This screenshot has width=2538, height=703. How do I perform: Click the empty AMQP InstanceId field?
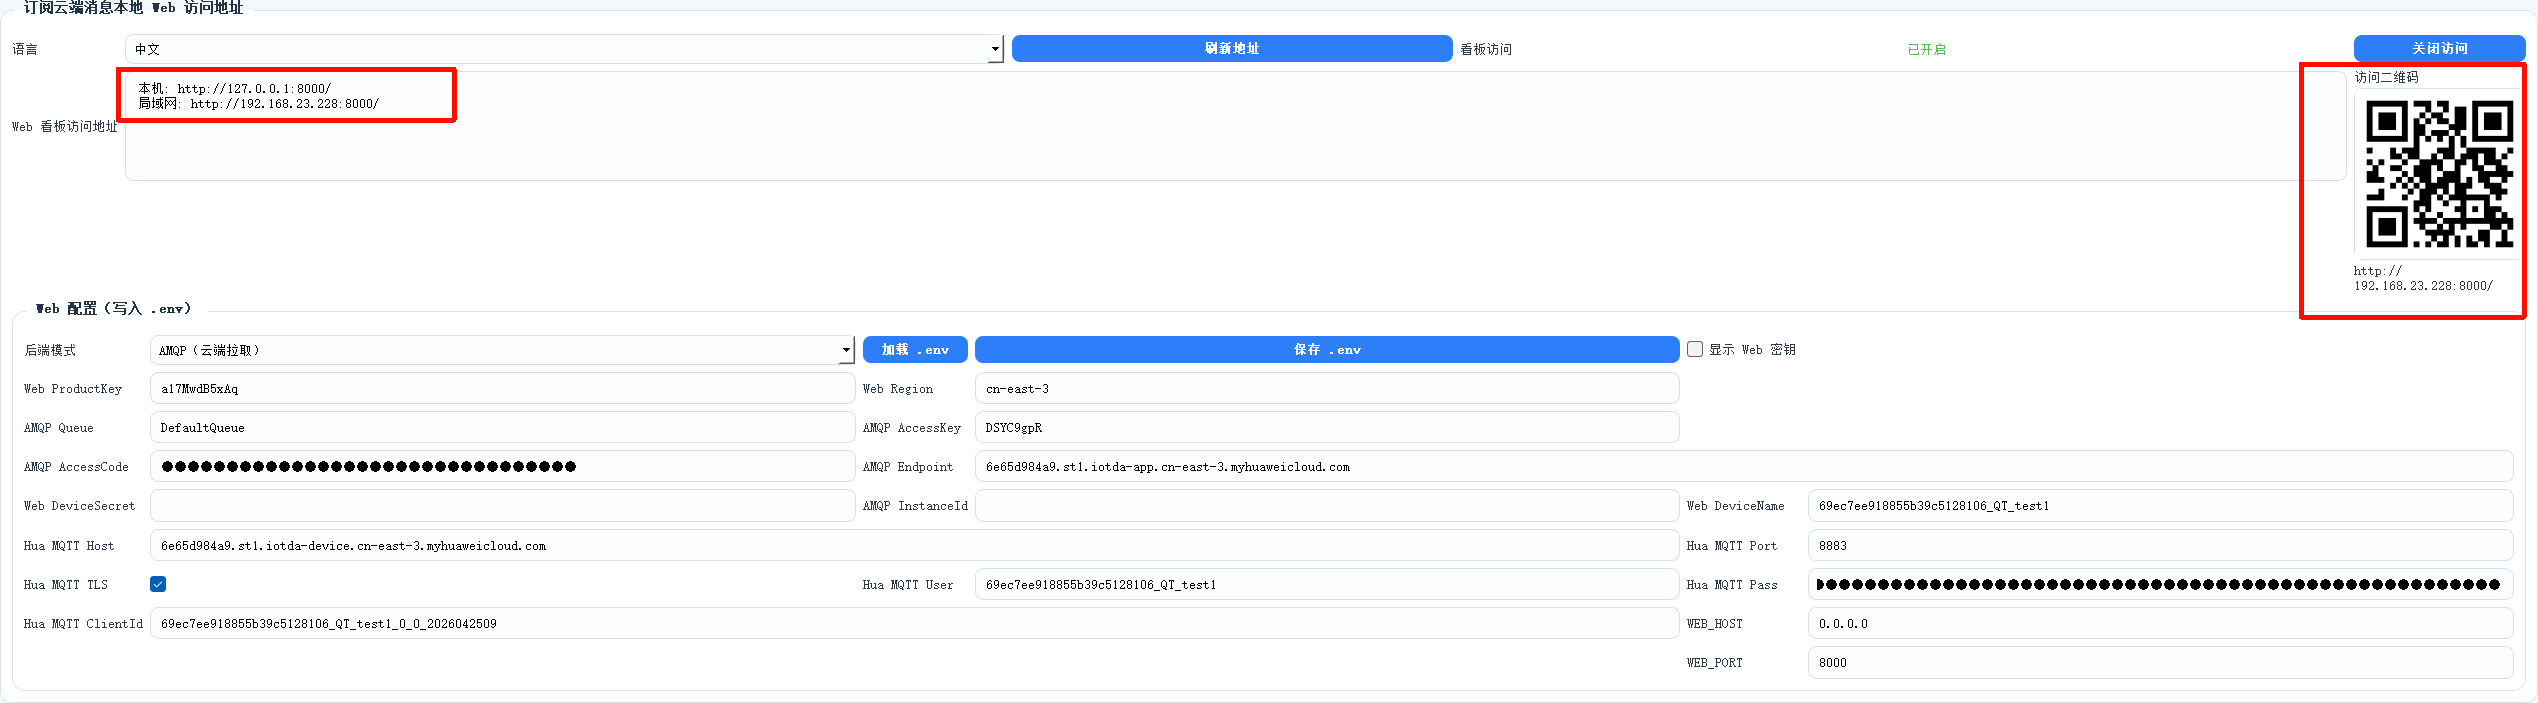(1327, 506)
